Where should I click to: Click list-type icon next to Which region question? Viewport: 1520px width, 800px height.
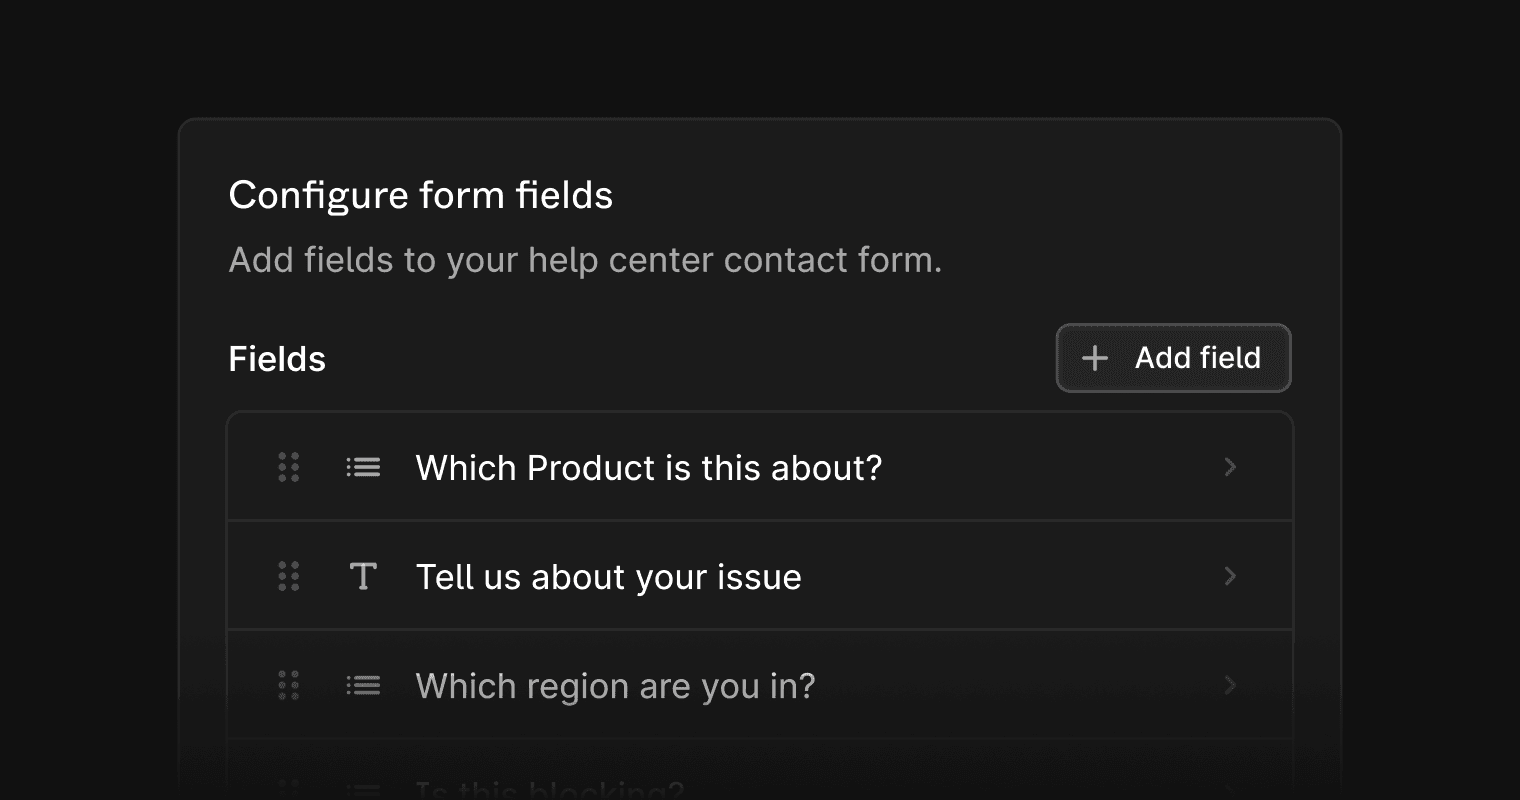click(x=363, y=685)
